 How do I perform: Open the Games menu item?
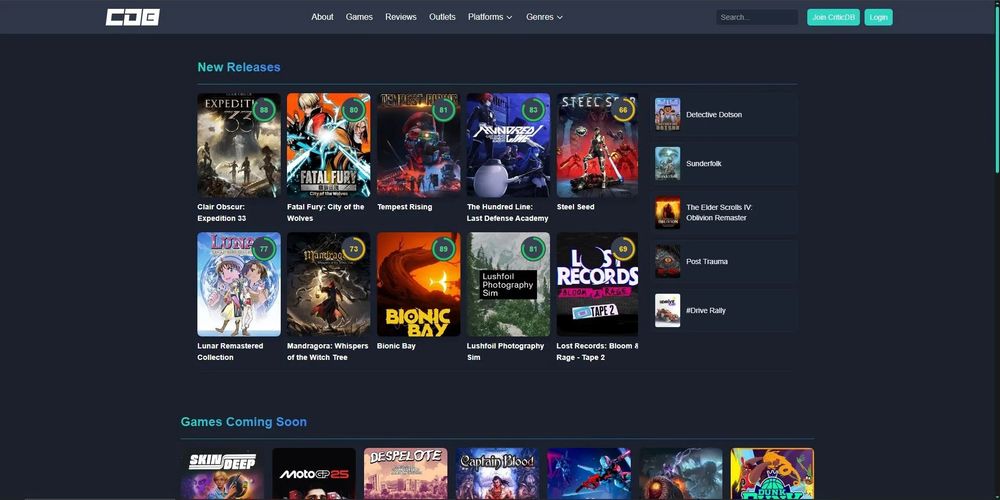click(x=359, y=17)
